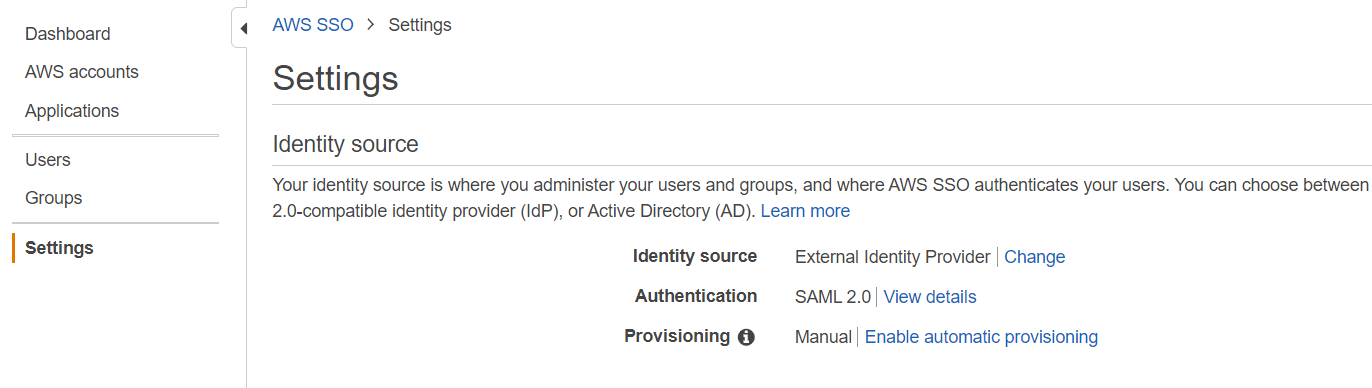1372x388 pixels.
Task: Open the Applications sidebar item
Action: coord(72,111)
